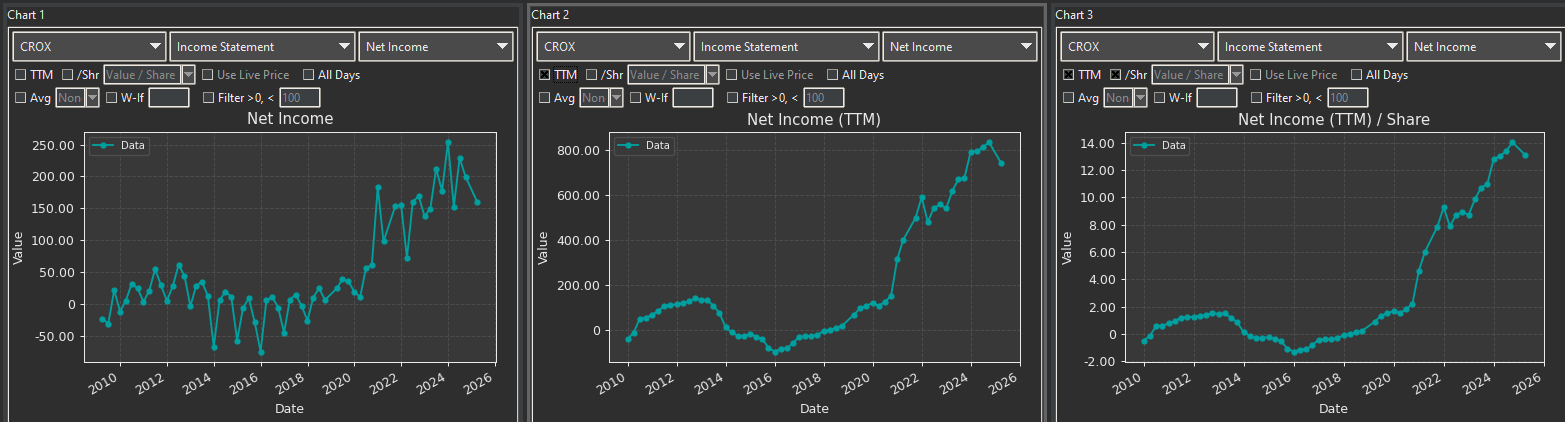Enable the TTM checkbox in Chart 1
This screenshot has height=422, width=1565.
pos(21,75)
